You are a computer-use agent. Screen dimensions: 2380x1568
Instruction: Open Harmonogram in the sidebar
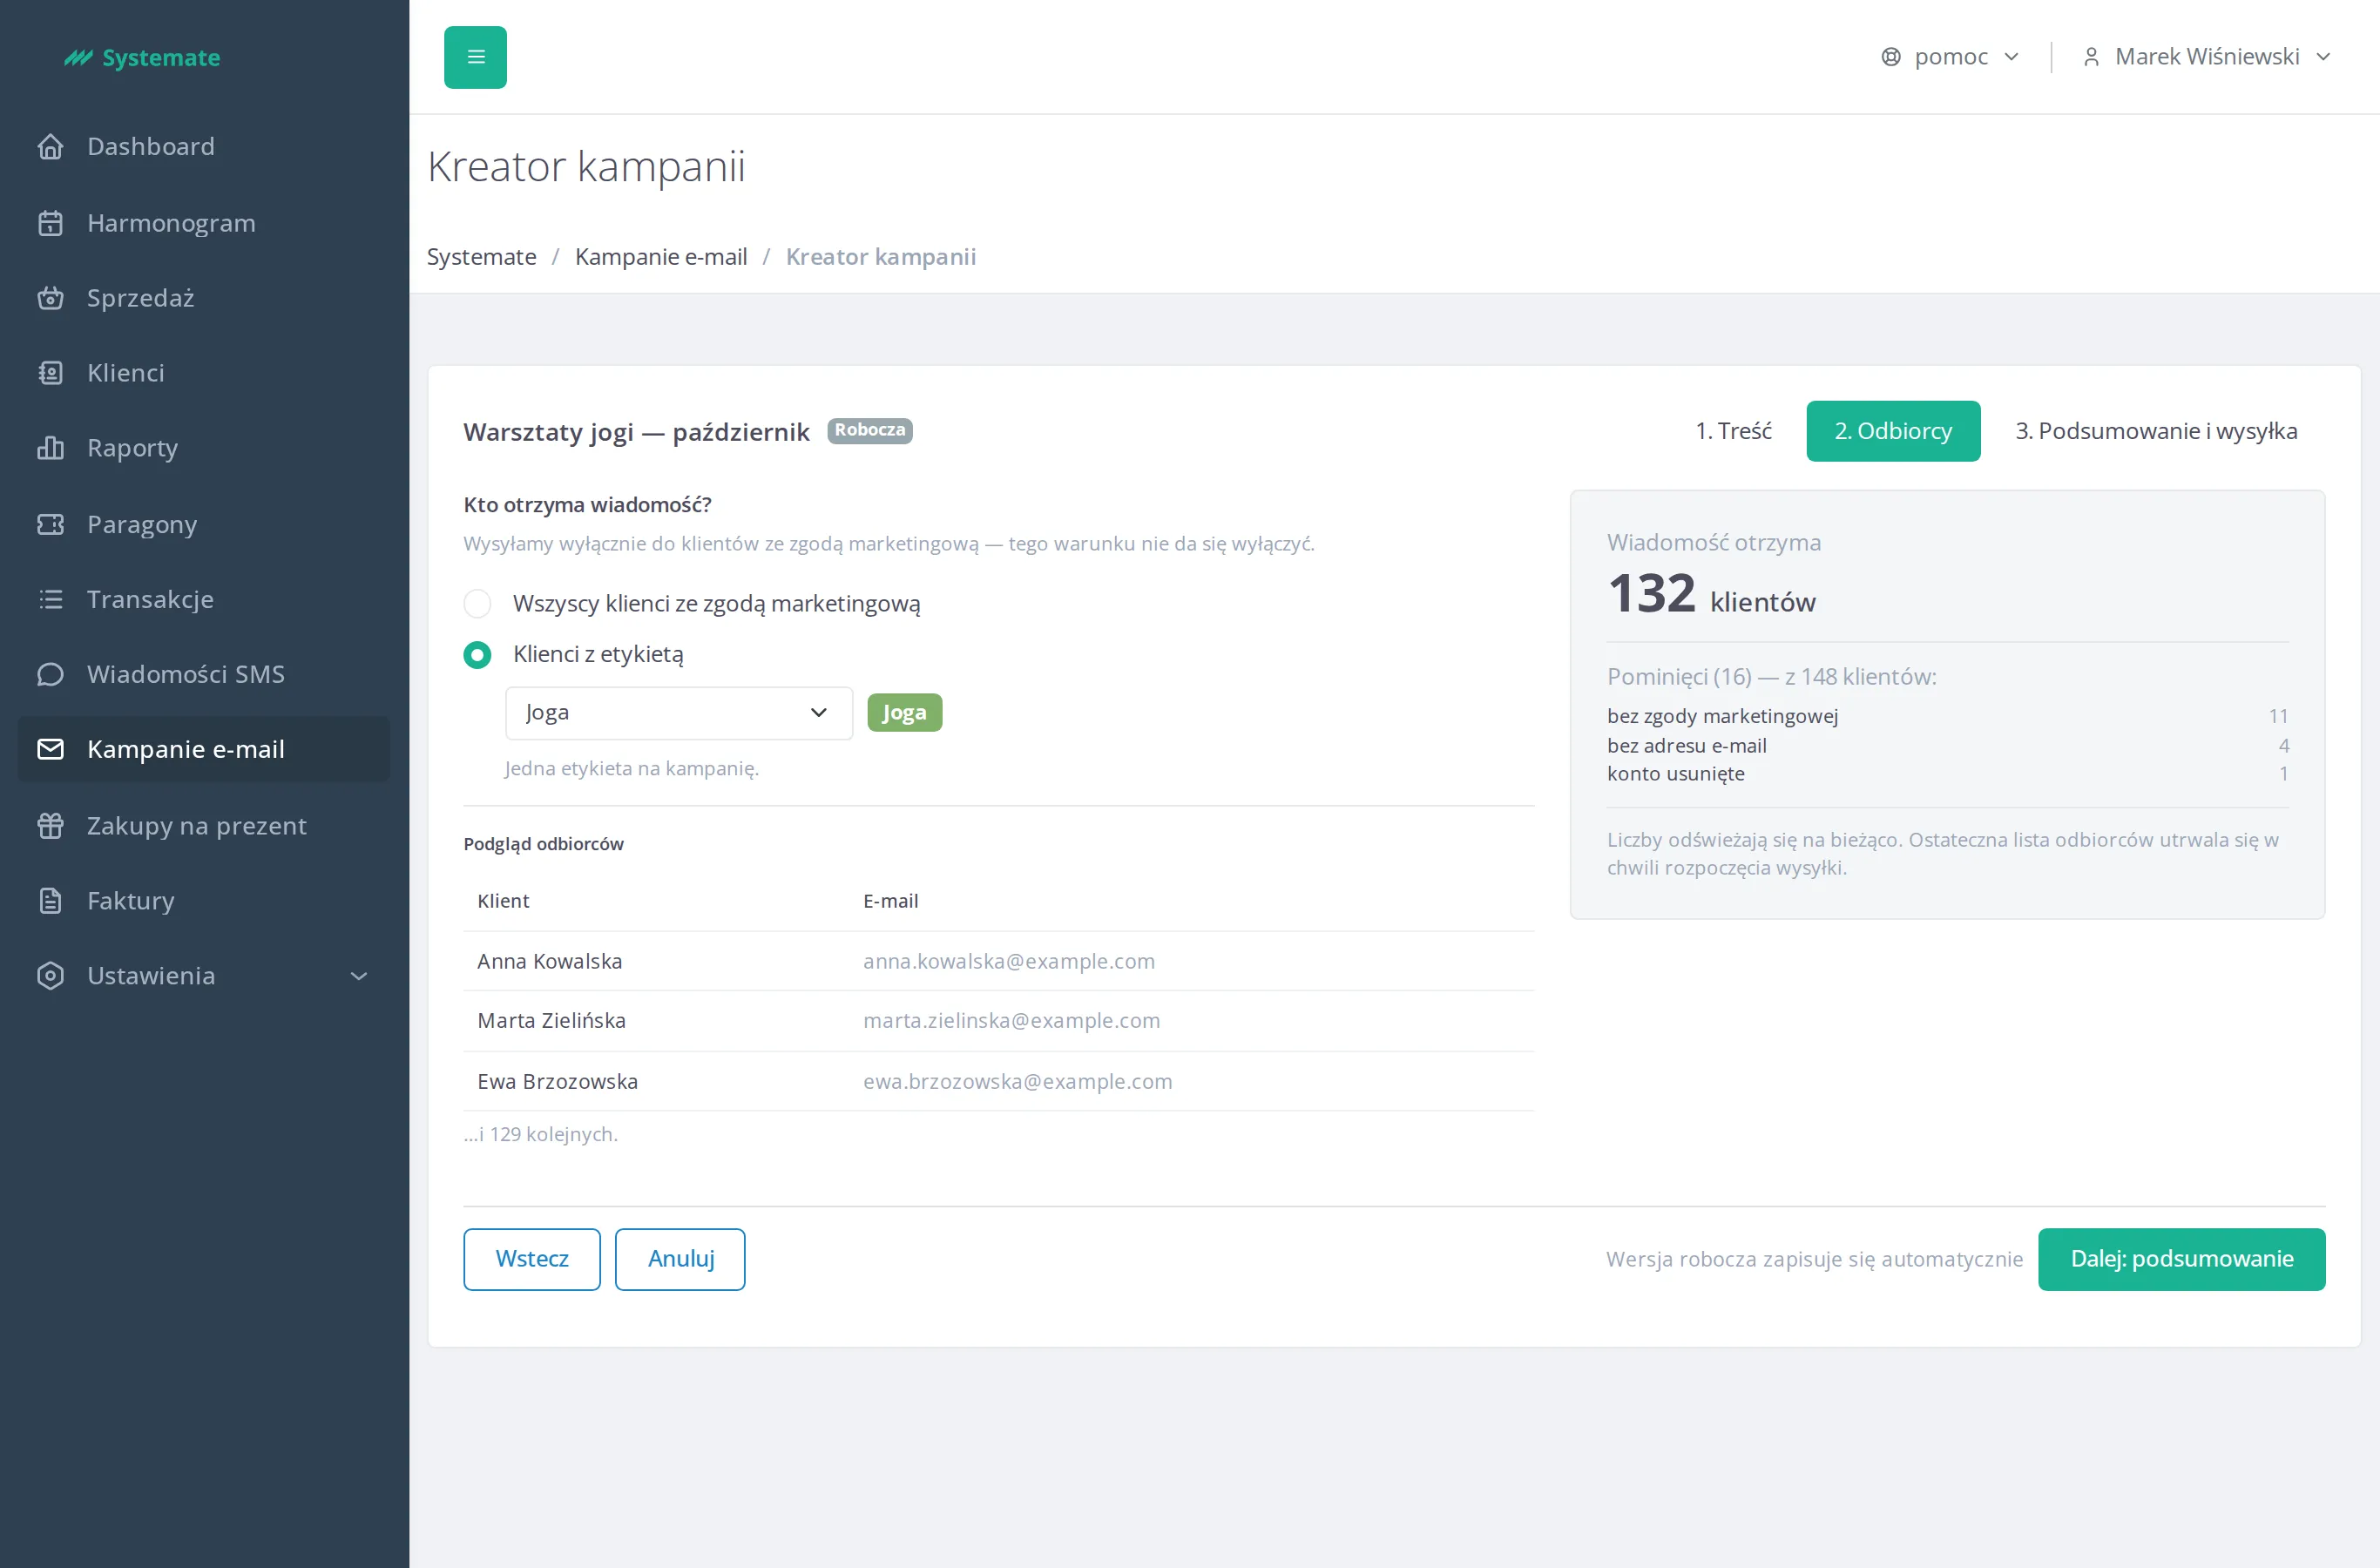click(204, 223)
